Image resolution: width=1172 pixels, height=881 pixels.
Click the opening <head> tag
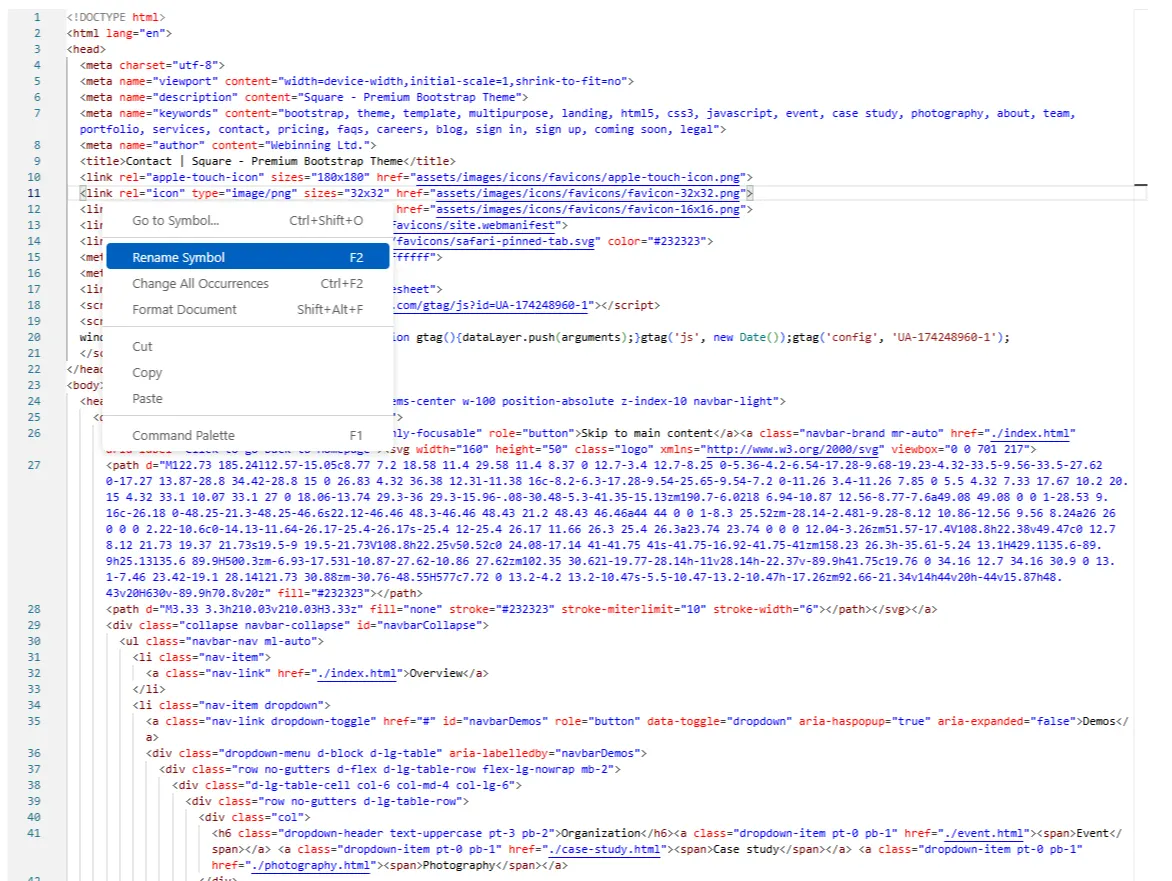coord(86,49)
